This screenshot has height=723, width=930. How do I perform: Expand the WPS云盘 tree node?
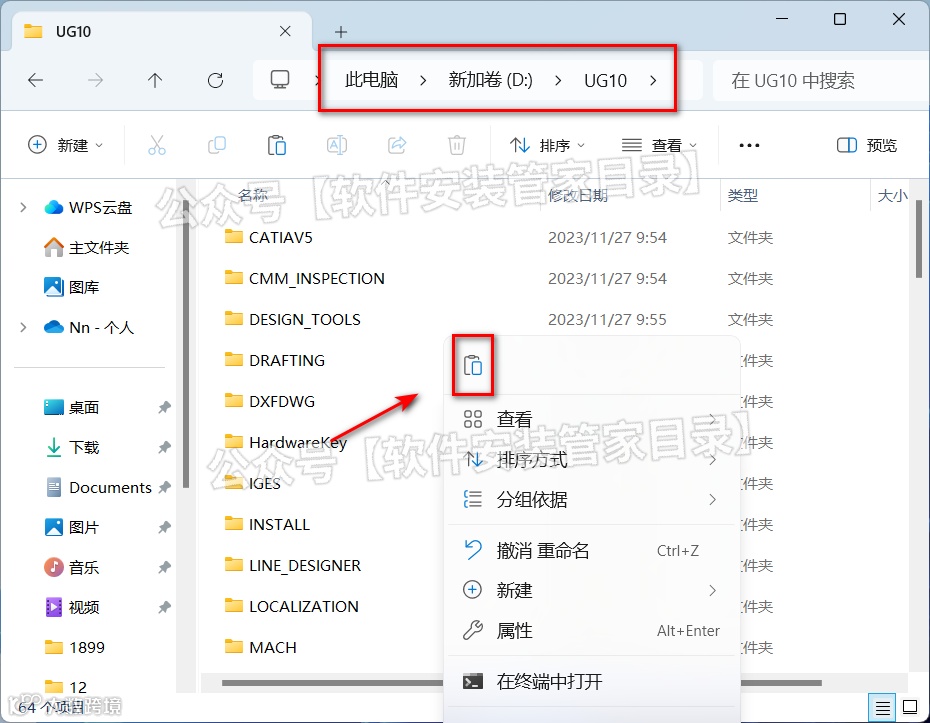23,208
